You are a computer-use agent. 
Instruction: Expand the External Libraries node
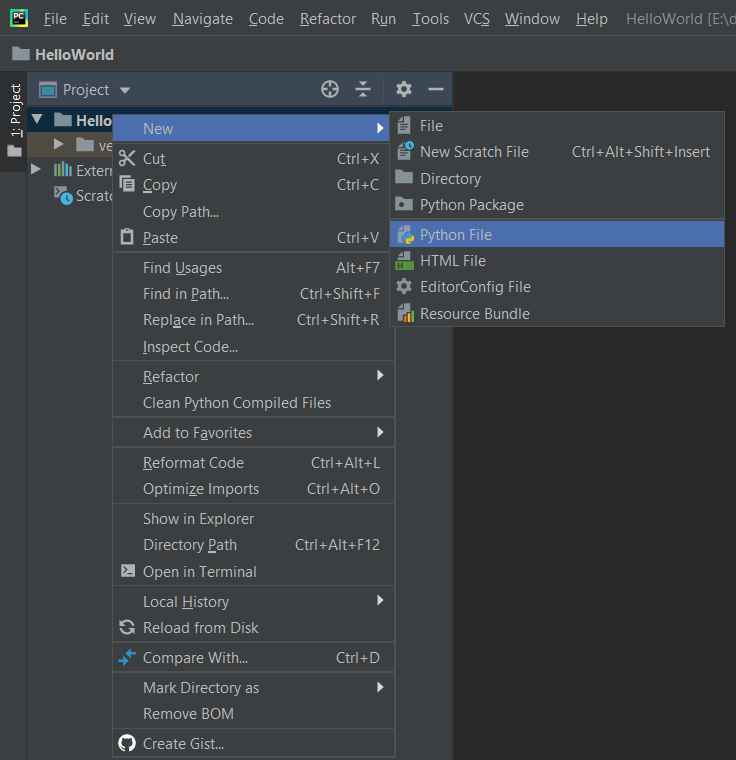[35, 169]
